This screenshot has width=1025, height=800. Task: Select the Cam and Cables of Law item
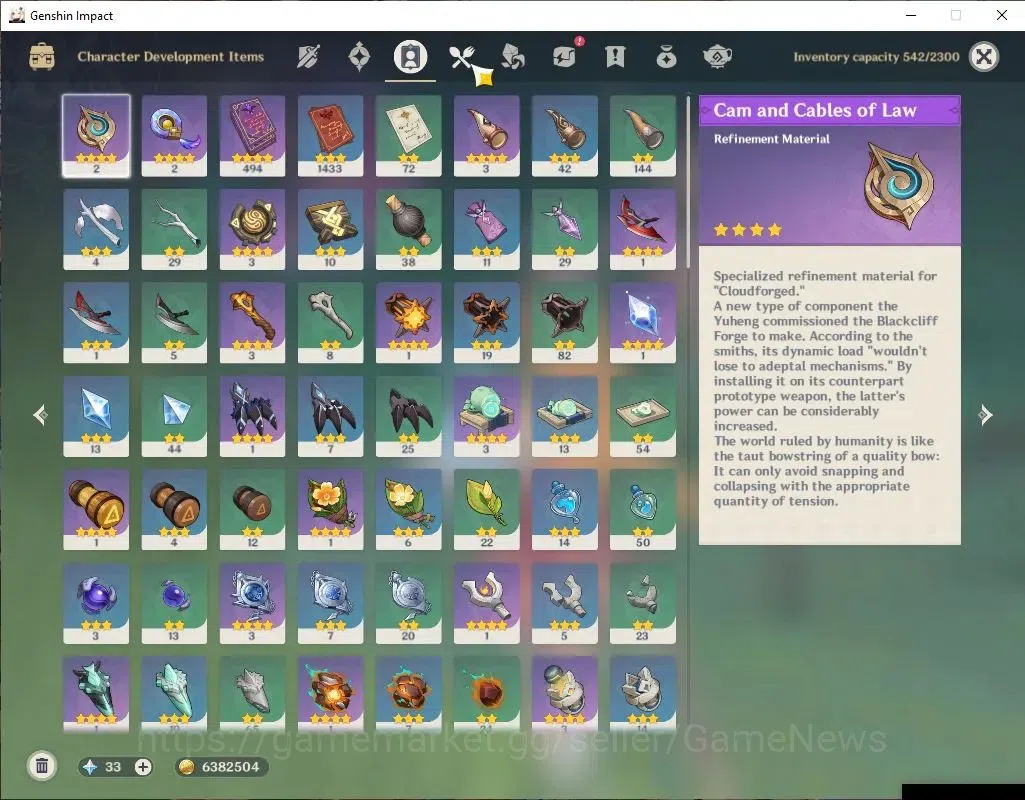pyautogui.click(x=96, y=136)
